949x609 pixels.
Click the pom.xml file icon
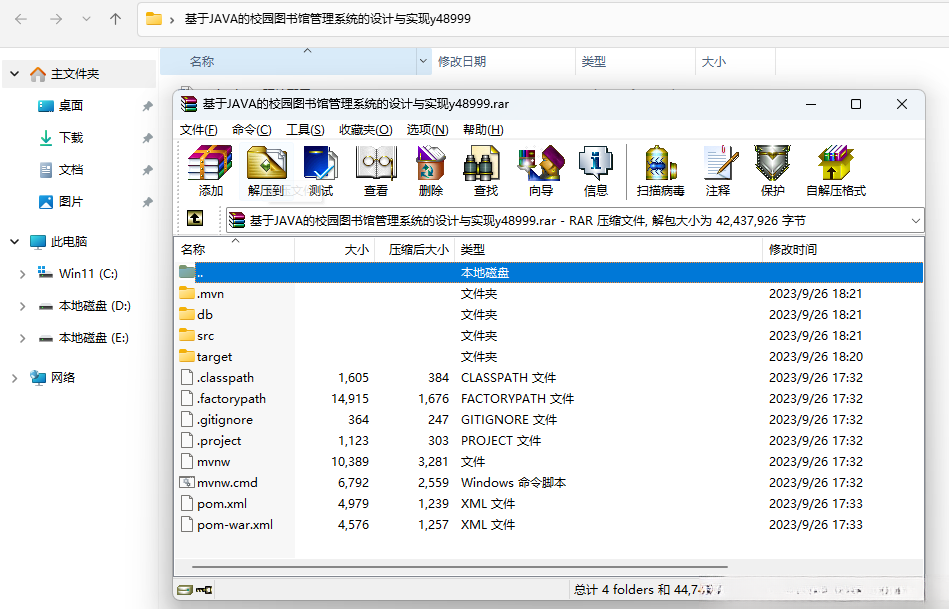pyautogui.click(x=187, y=503)
